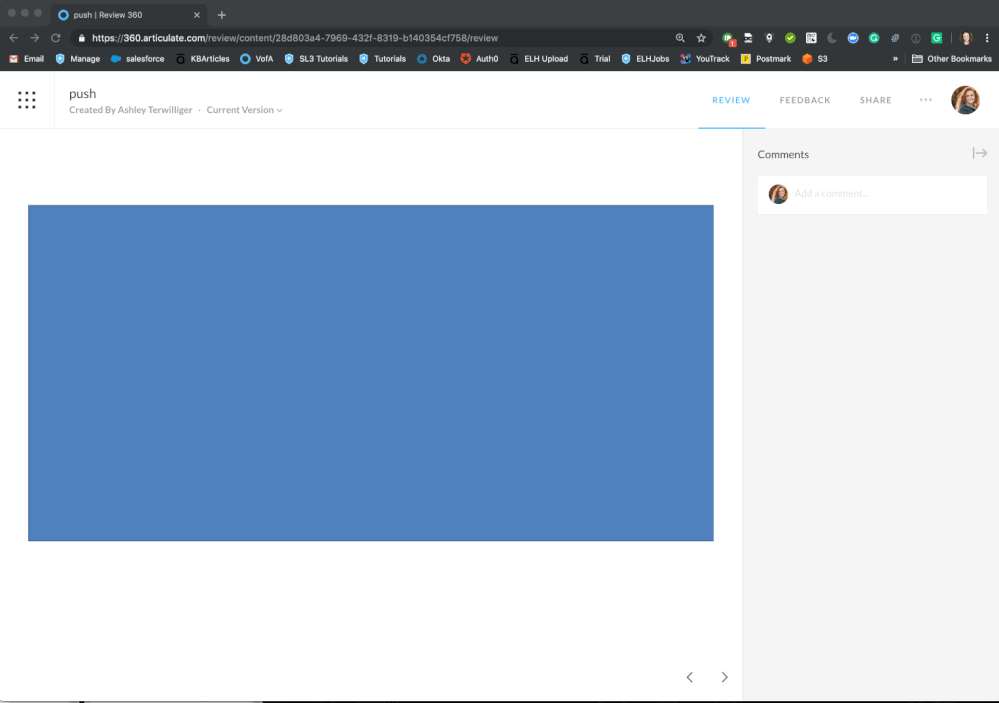Click the green checkmark extension icon
999x703 pixels.
point(790,38)
